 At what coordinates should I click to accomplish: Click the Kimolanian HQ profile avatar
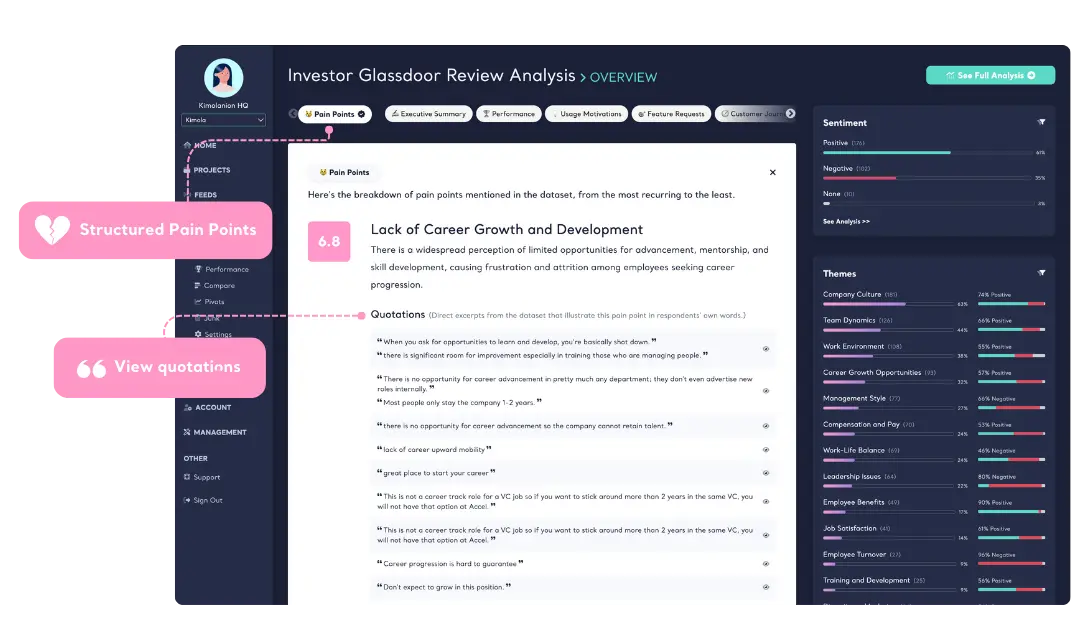pos(222,77)
